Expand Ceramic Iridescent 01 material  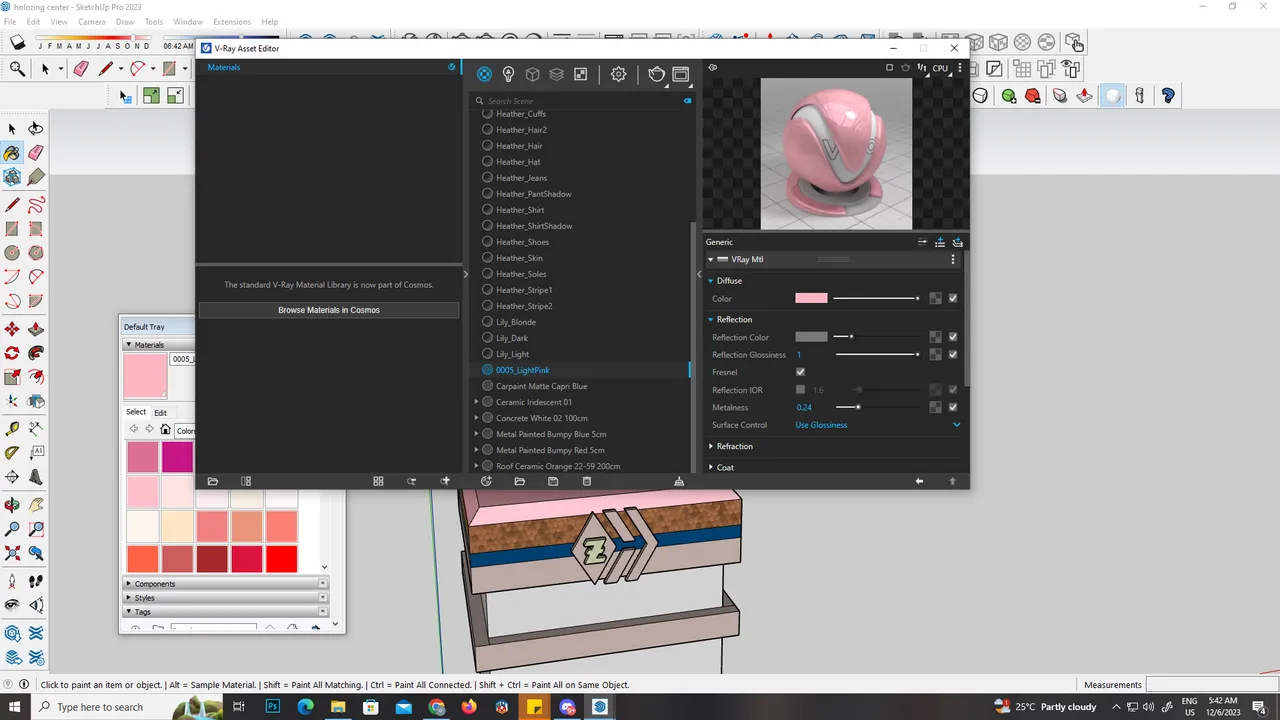477,402
